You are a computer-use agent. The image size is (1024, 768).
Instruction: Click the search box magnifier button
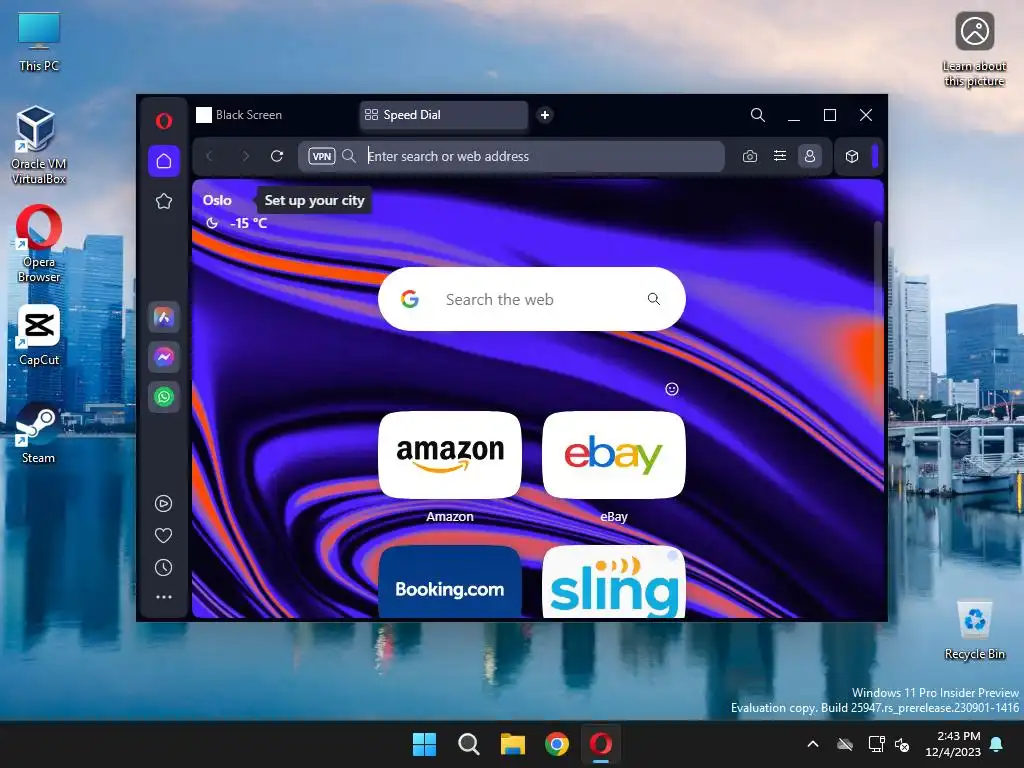654,299
